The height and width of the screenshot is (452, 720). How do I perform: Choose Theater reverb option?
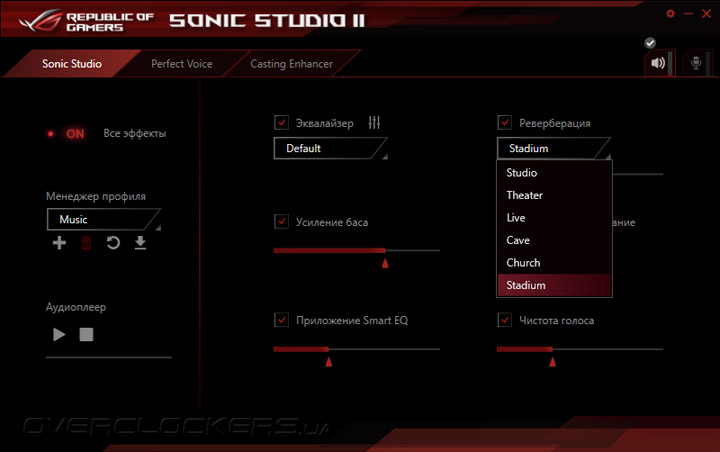click(554, 195)
